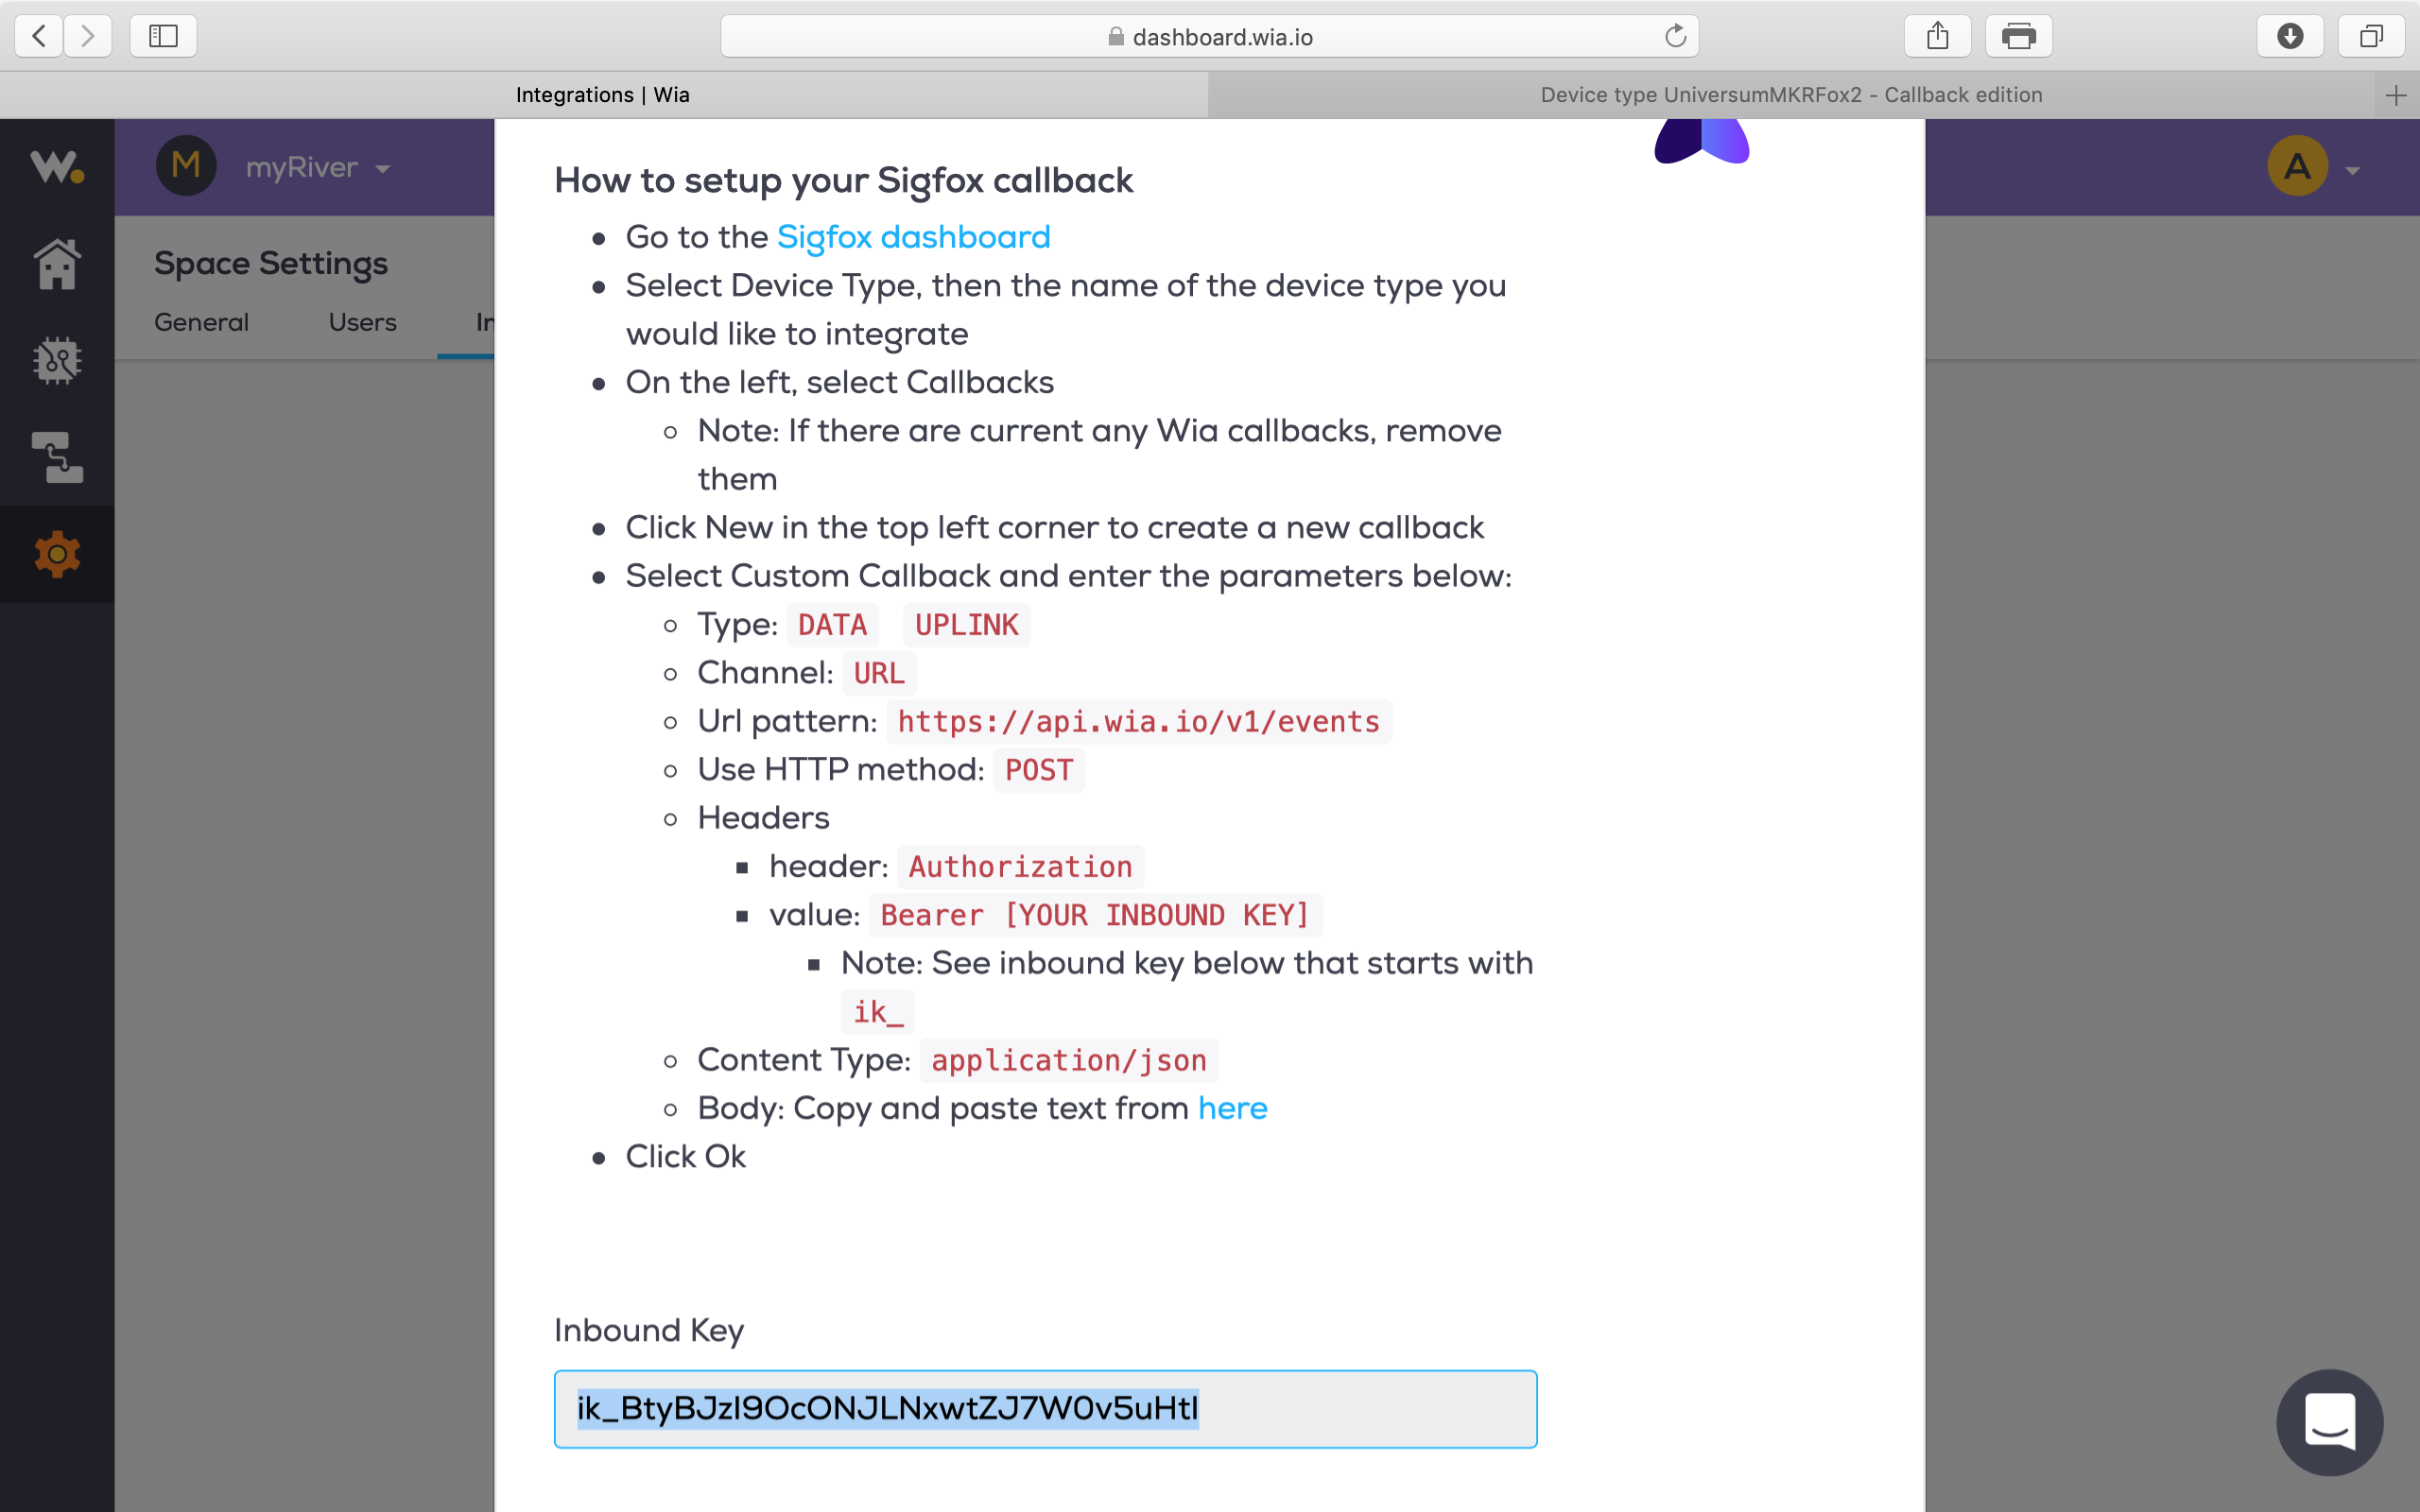Click the Inbound Key input field
The image size is (2420, 1512).
tap(1044, 1408)
